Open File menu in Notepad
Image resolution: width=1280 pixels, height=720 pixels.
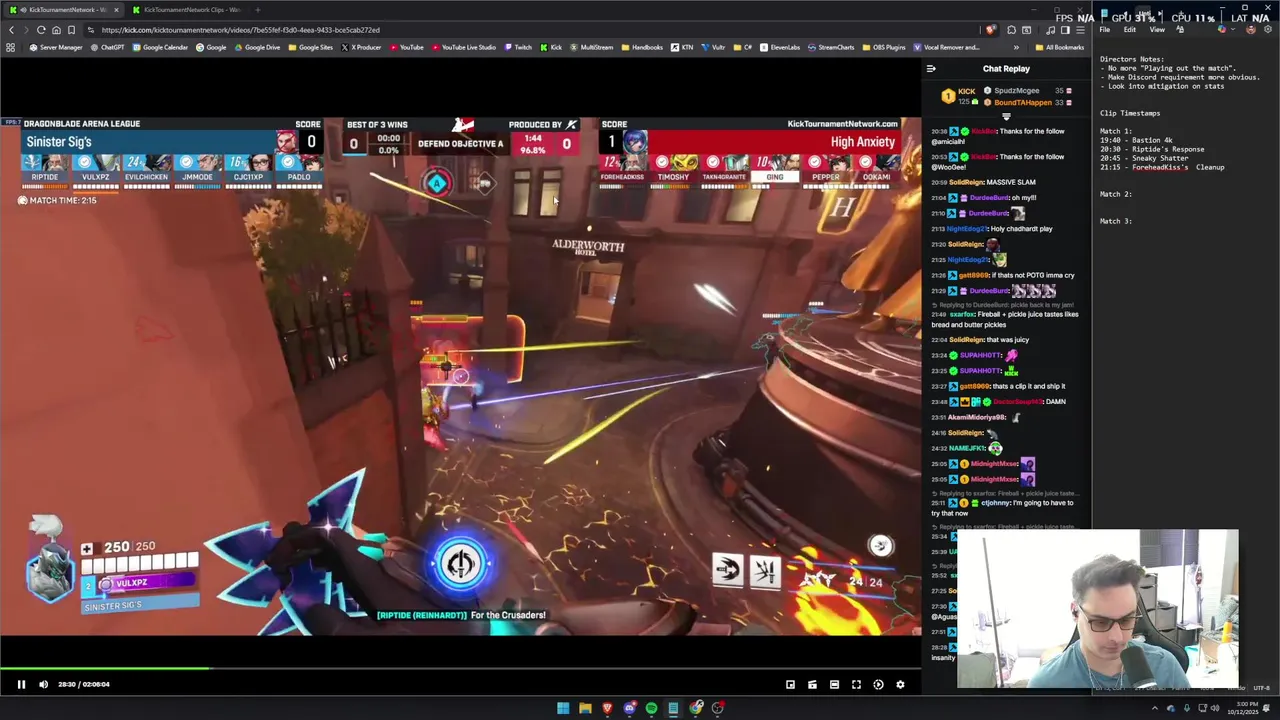(x=1104, y=30)
